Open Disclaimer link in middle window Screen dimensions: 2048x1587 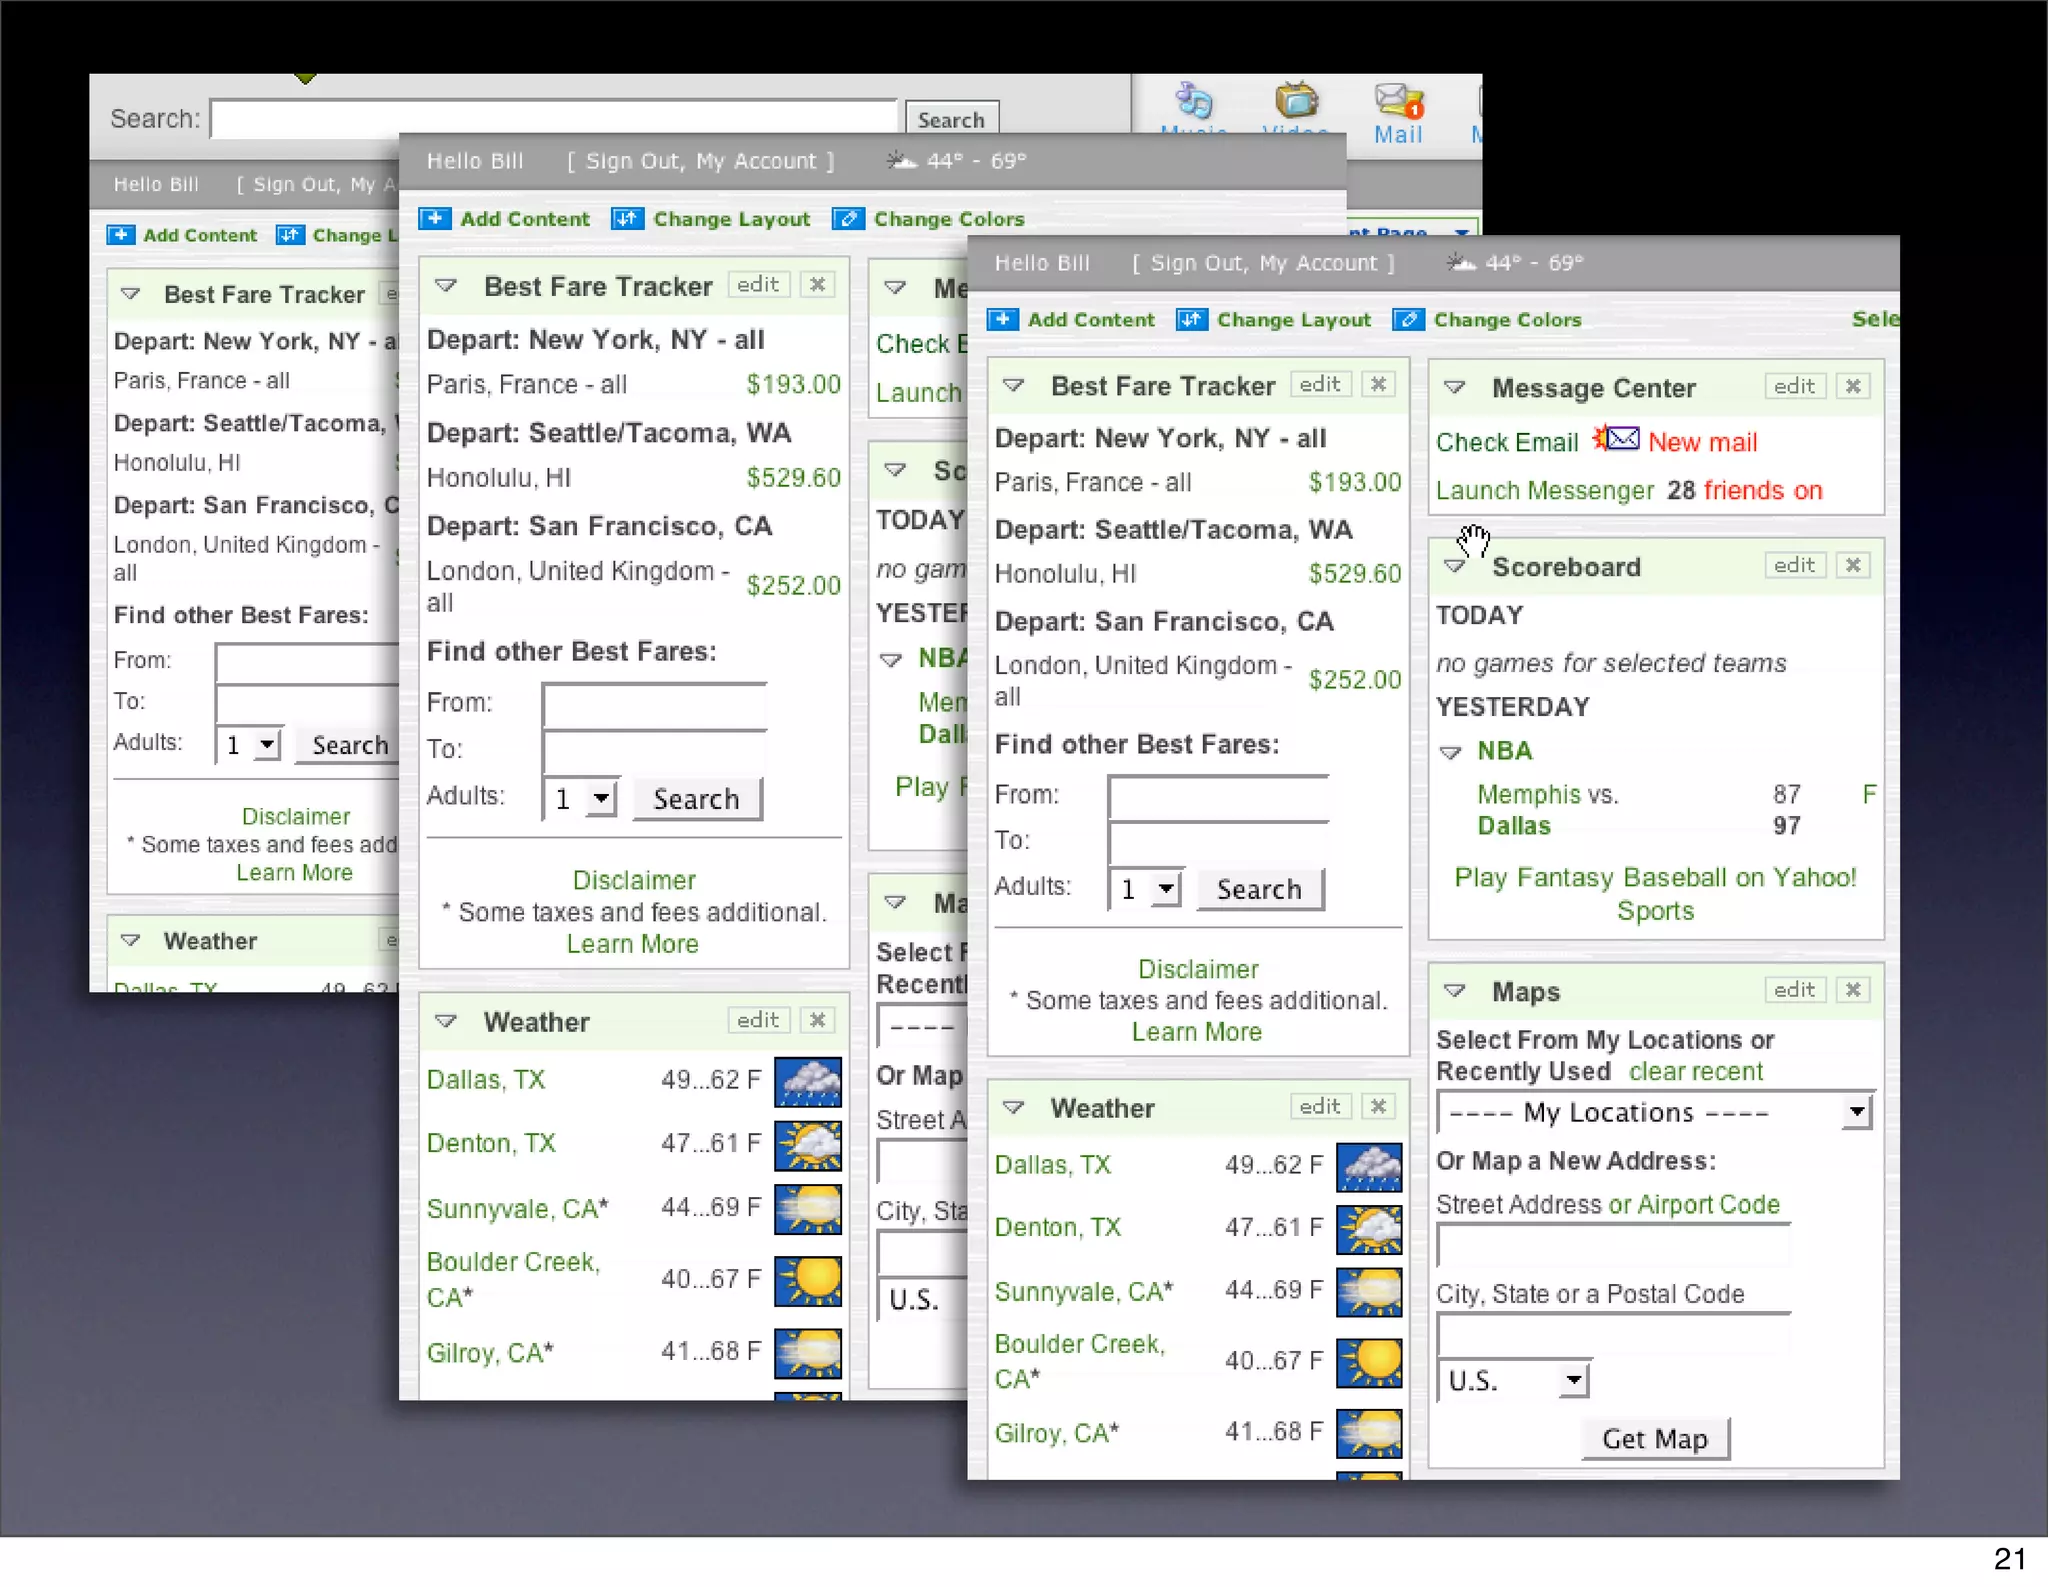[634, 880]
